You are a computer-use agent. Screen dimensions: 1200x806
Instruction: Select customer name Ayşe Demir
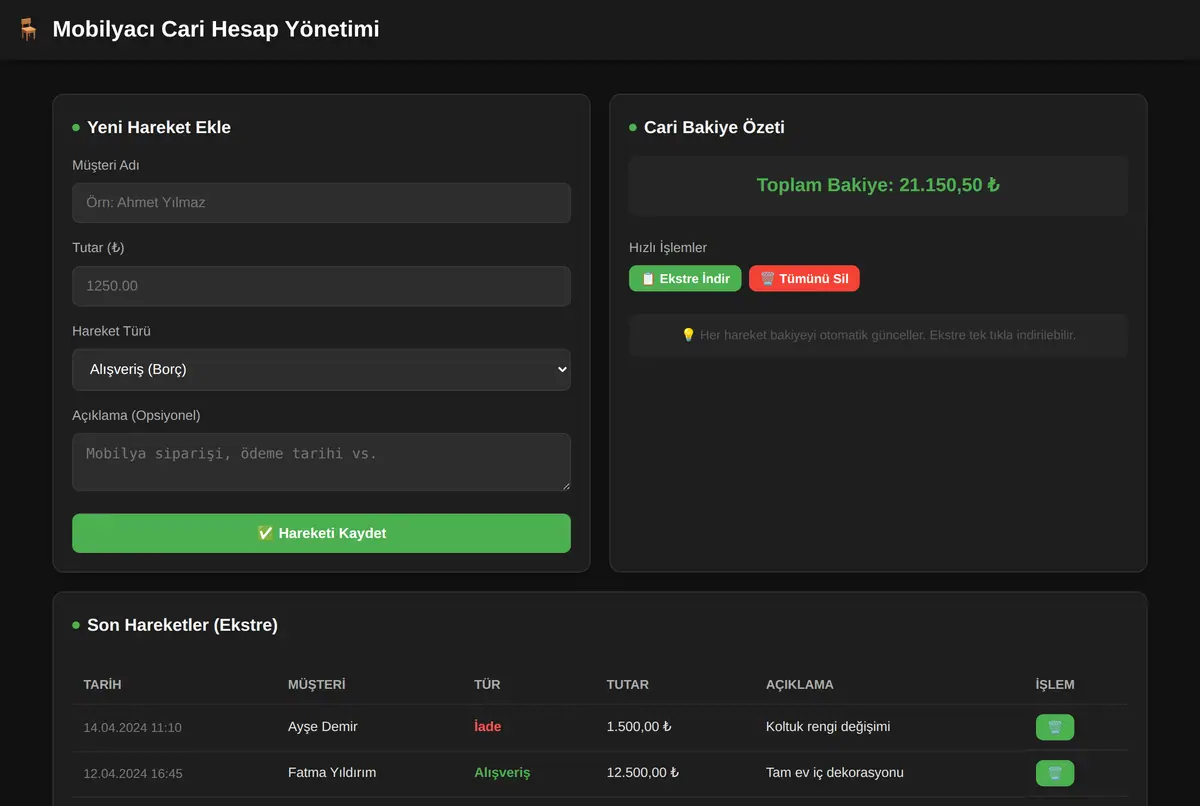tap(322, 727)
